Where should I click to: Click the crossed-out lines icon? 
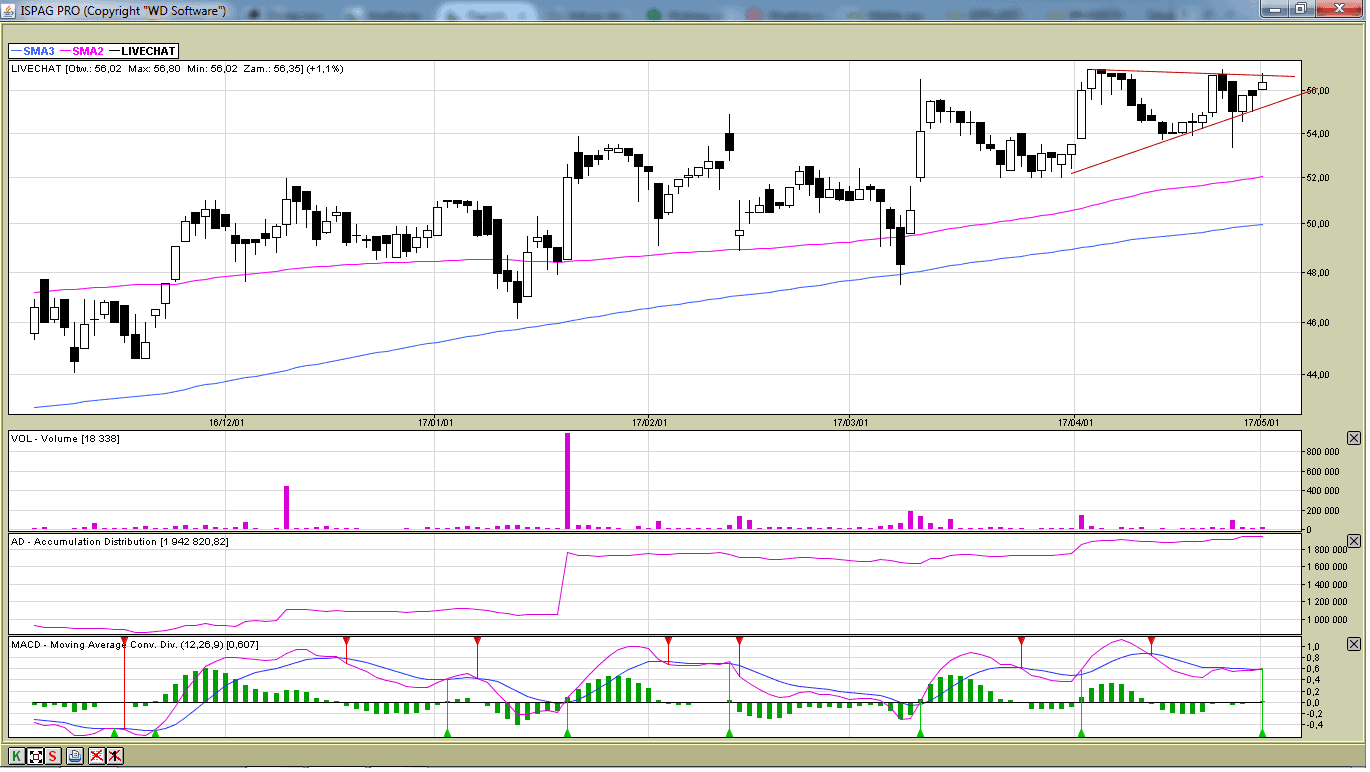97,756
